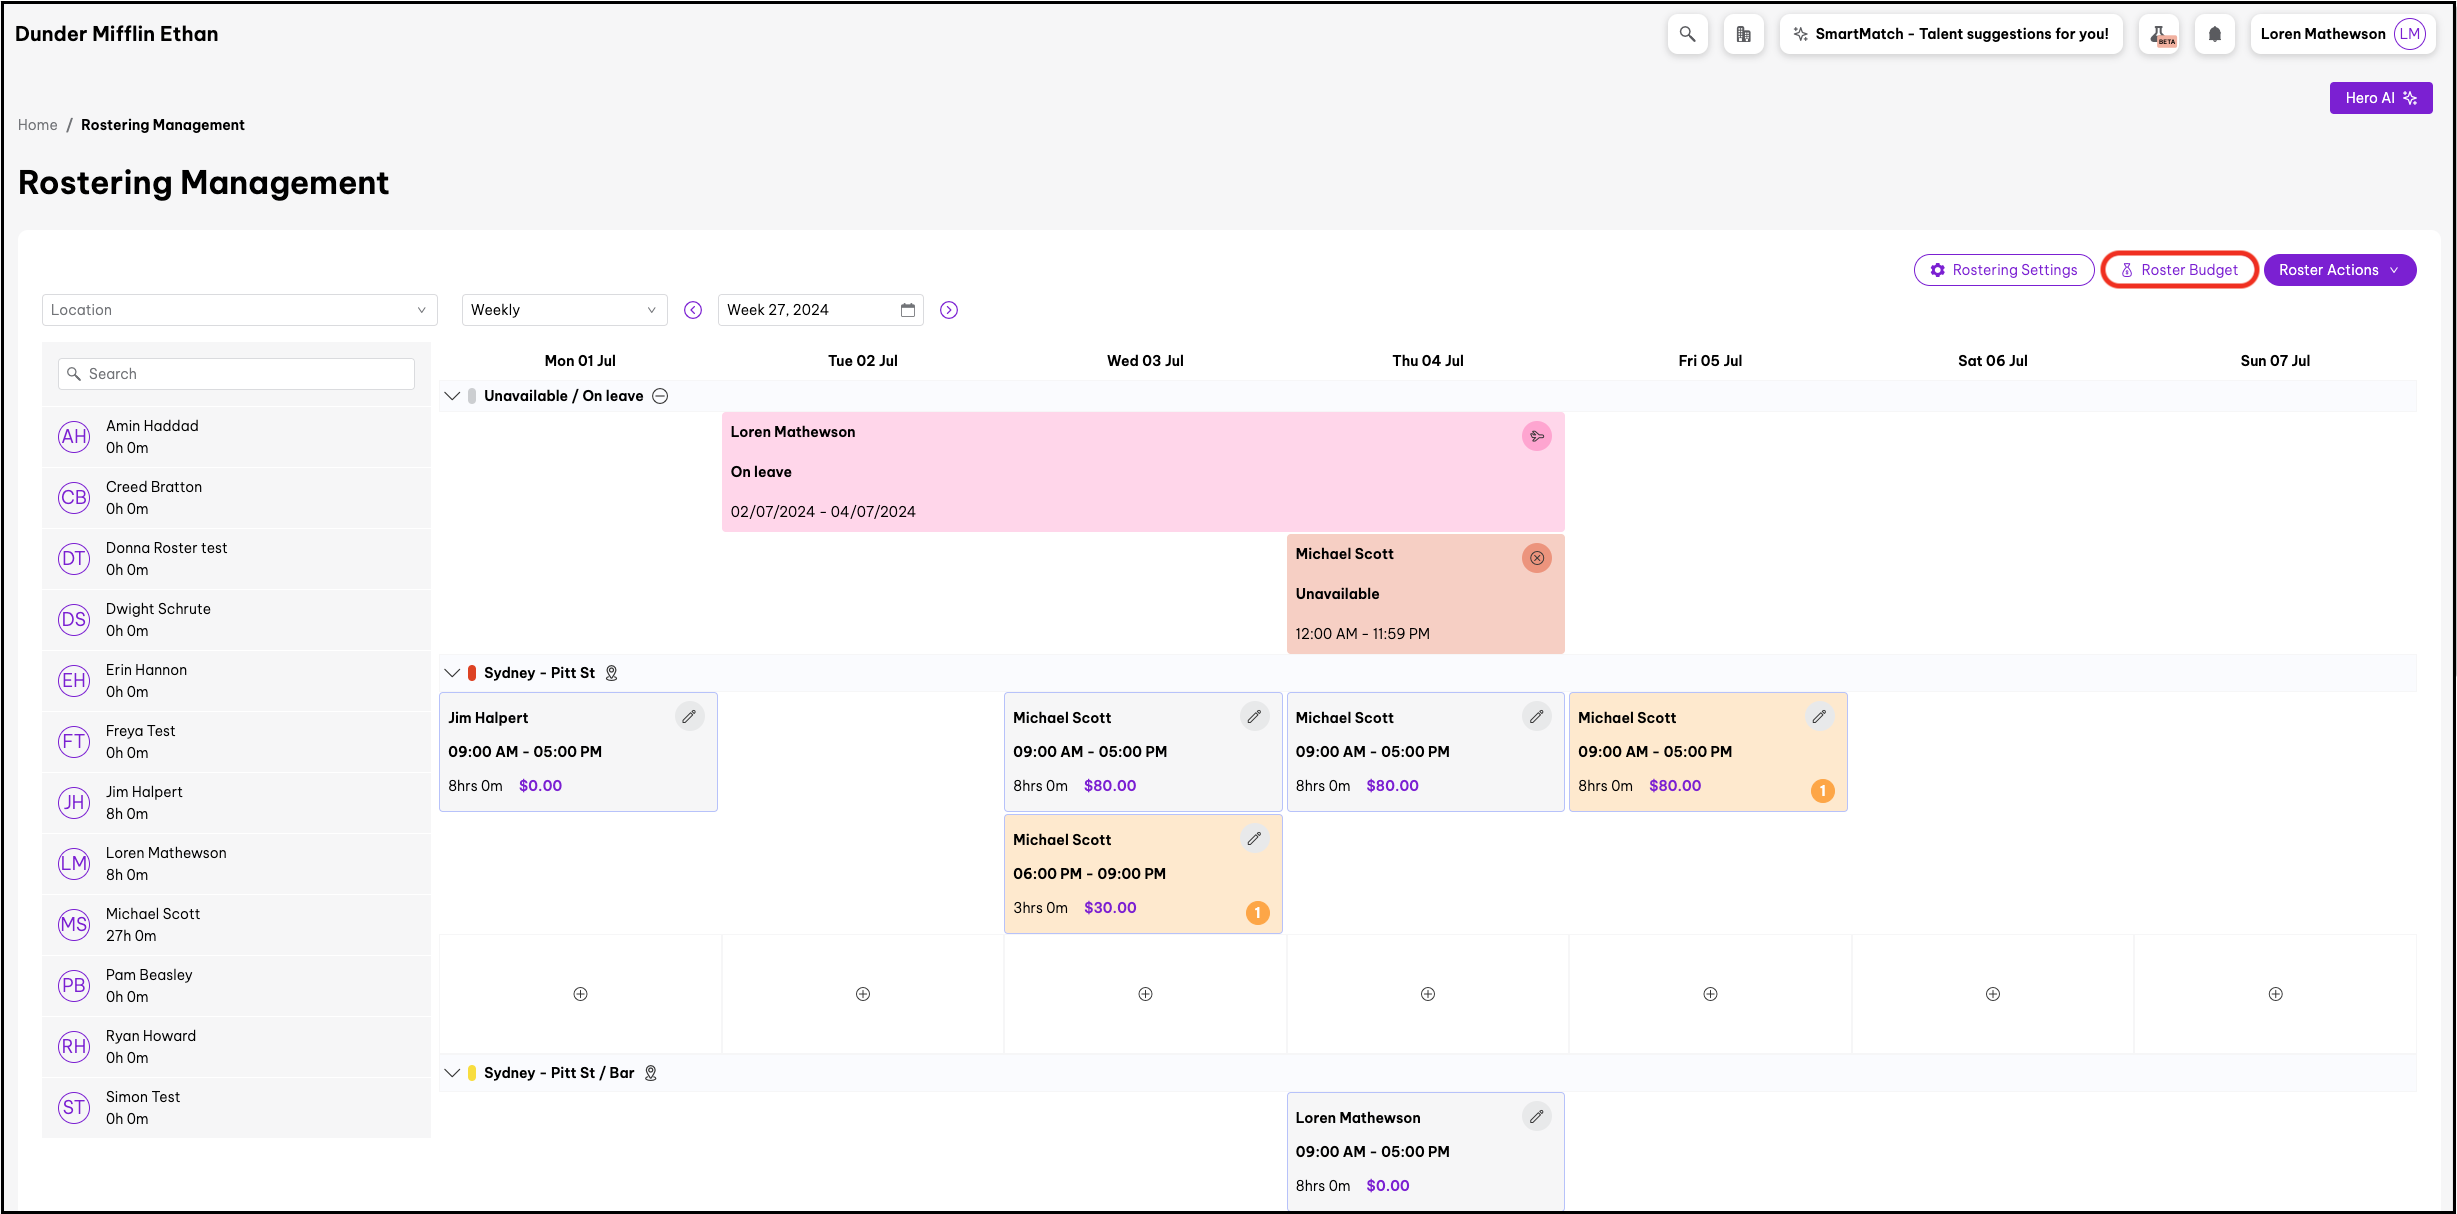Screen dimensions: 2457x1214
Task: Remove Michael Scott's unavailable entry
Action: (1536, 558)
